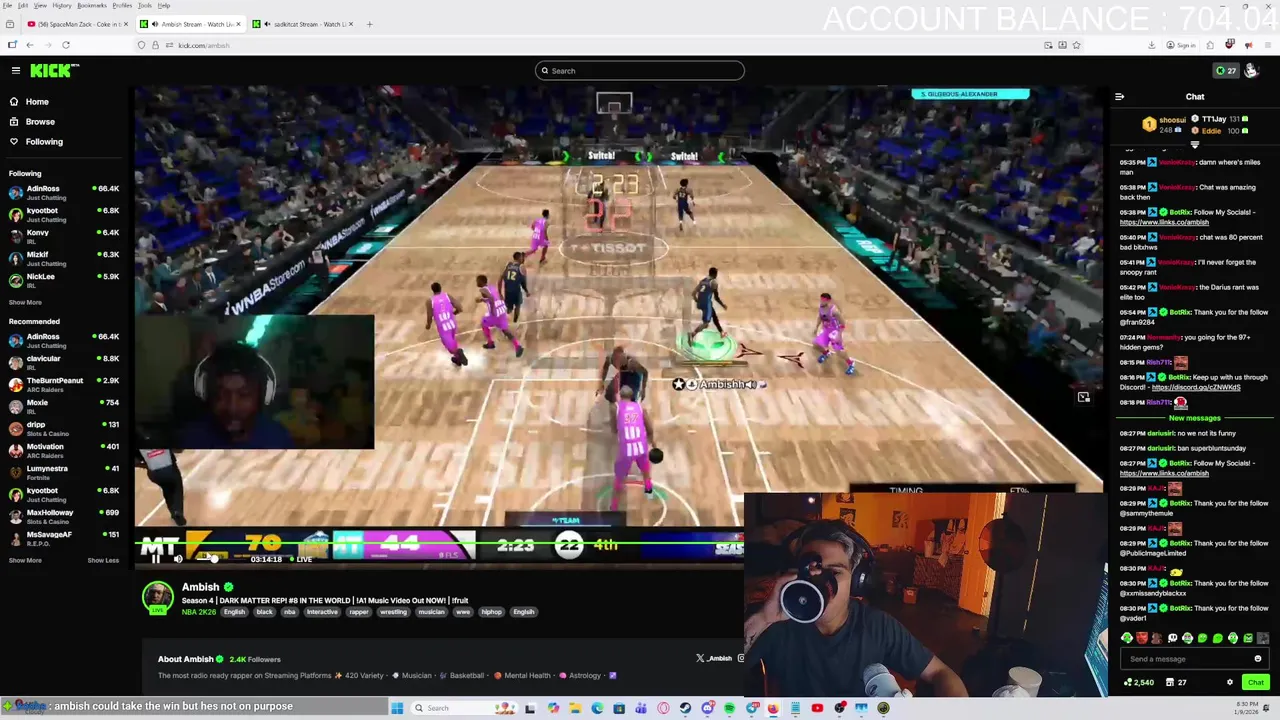The image size is (1280, 720).
Task: Open channel points 2,540 icon
Action: (x=1139, y=682)
